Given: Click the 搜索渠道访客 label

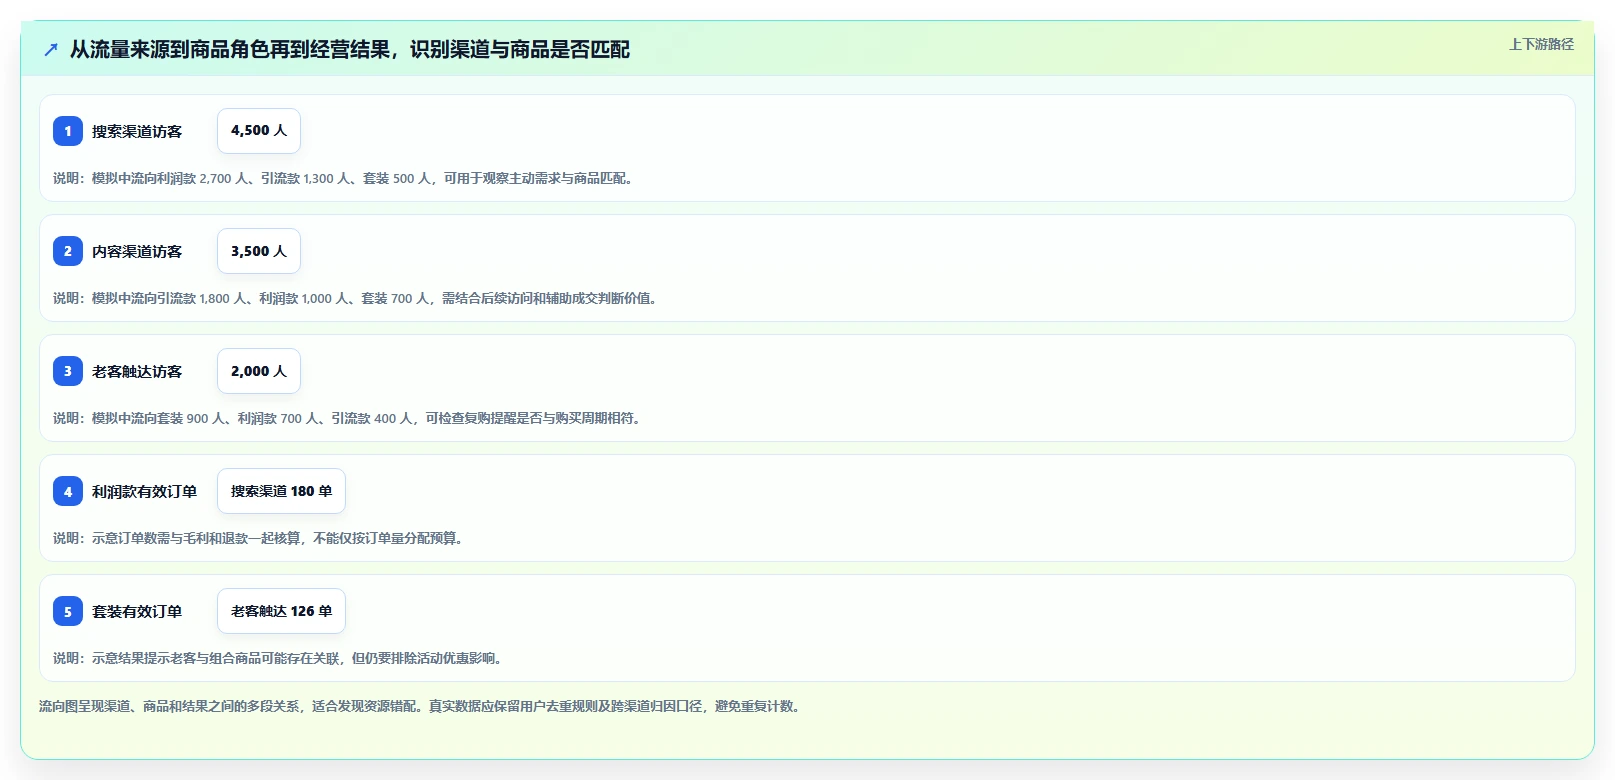Looking at the screenshot, I should pos(137,131).
